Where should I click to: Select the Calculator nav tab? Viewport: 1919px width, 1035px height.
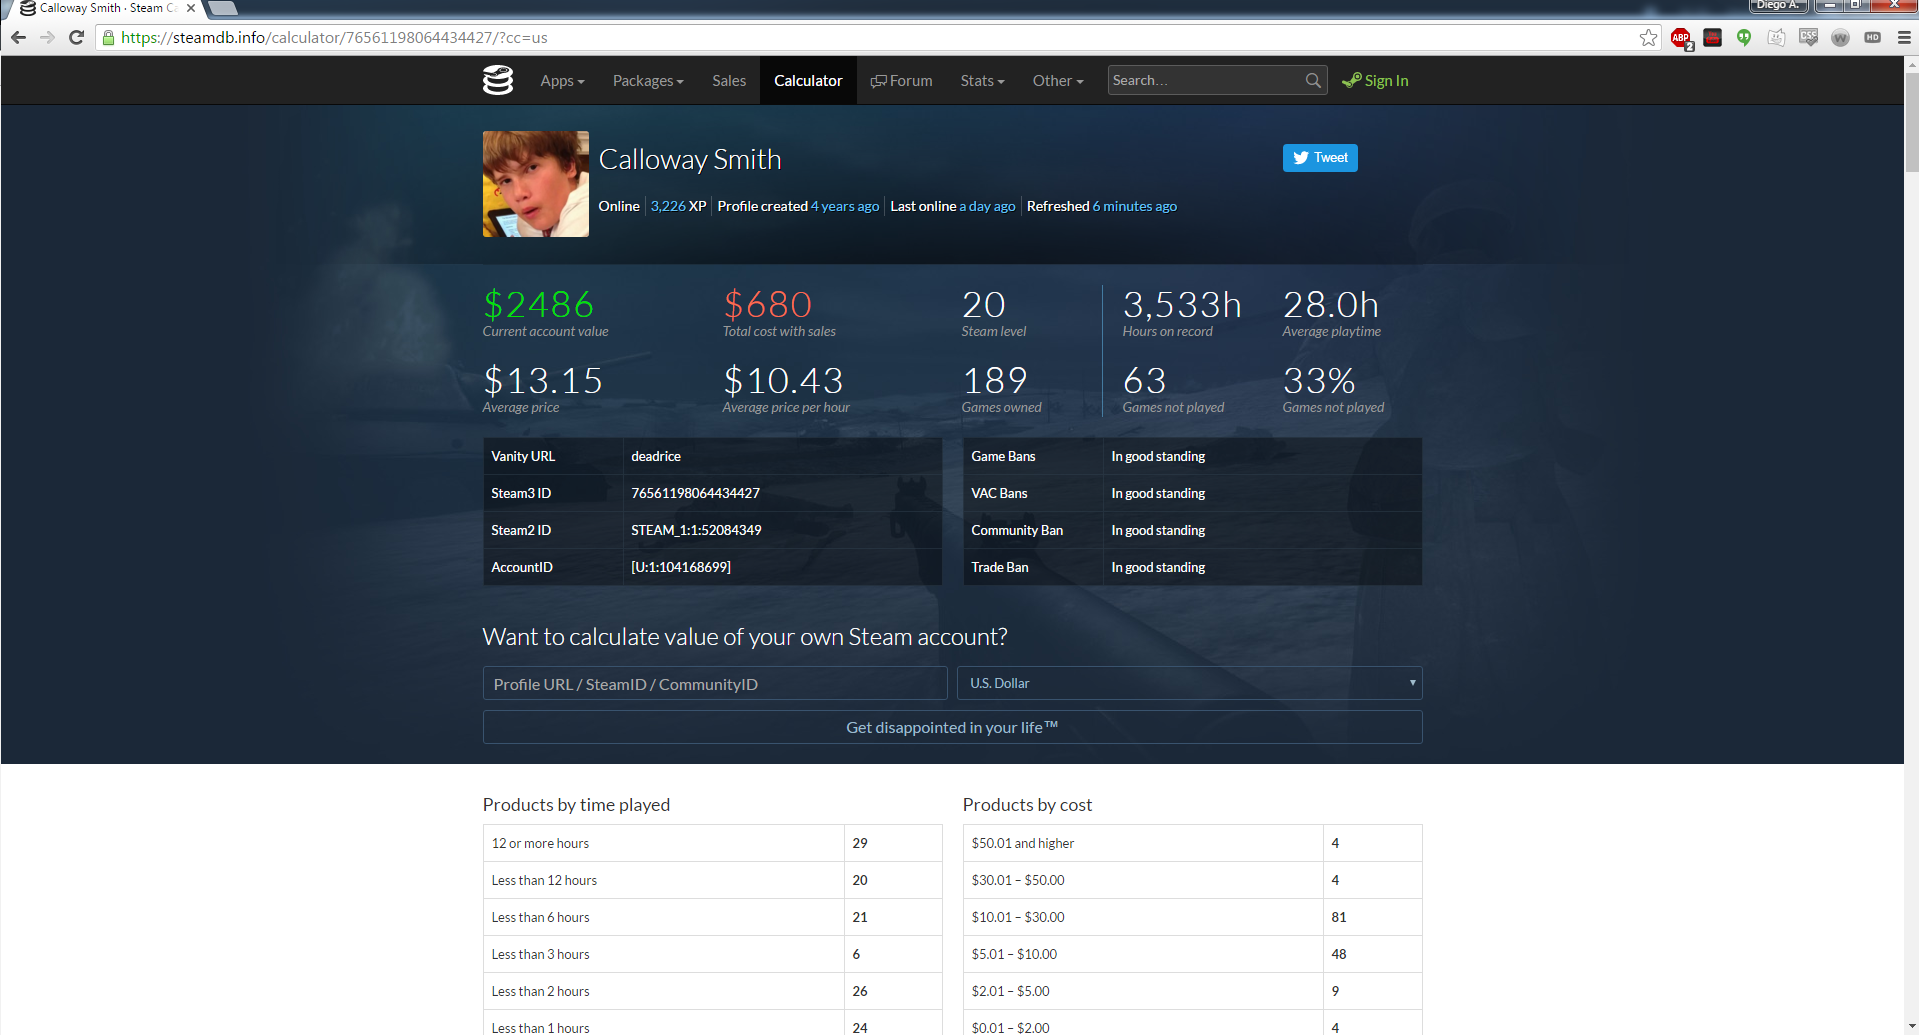[808, 81]
